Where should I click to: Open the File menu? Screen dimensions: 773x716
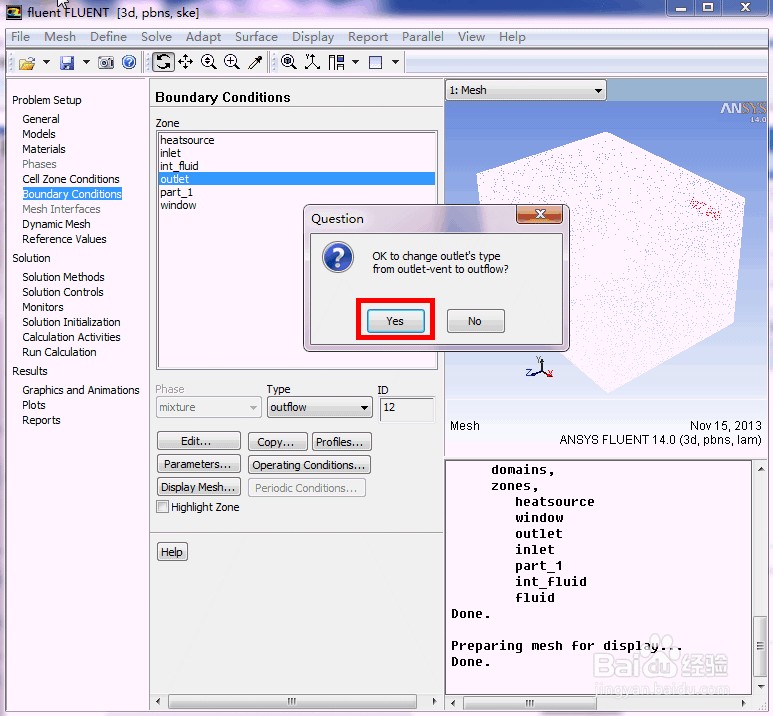coord(20,37)
